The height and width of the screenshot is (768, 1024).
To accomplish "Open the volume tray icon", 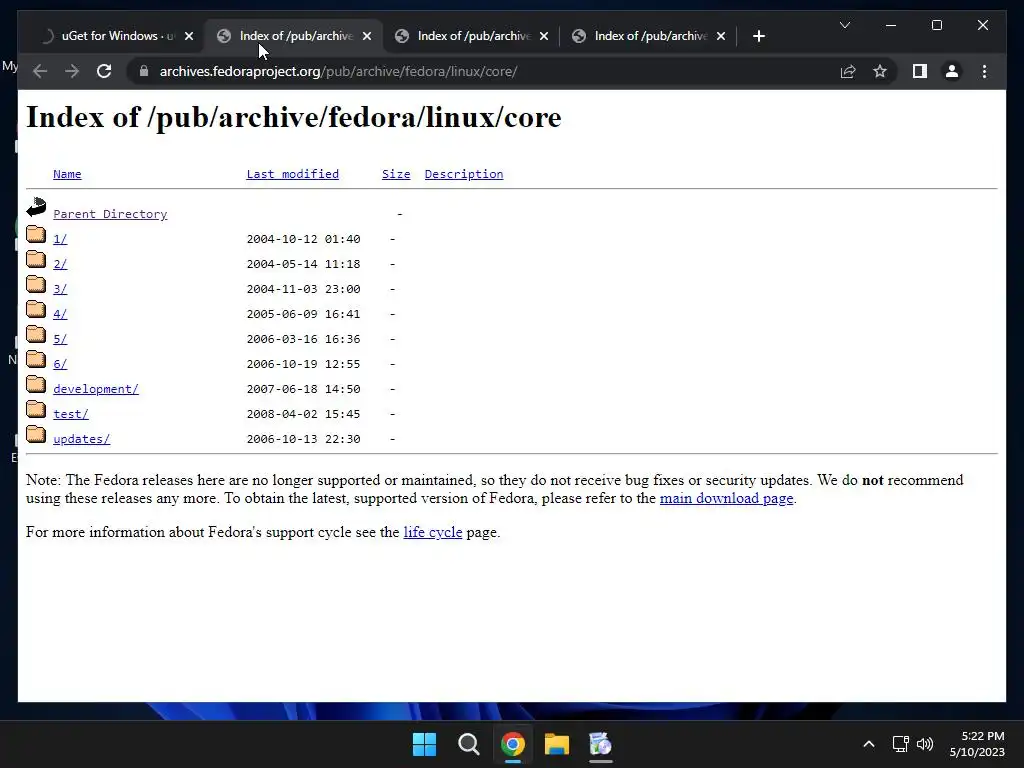I will point(925,744).
